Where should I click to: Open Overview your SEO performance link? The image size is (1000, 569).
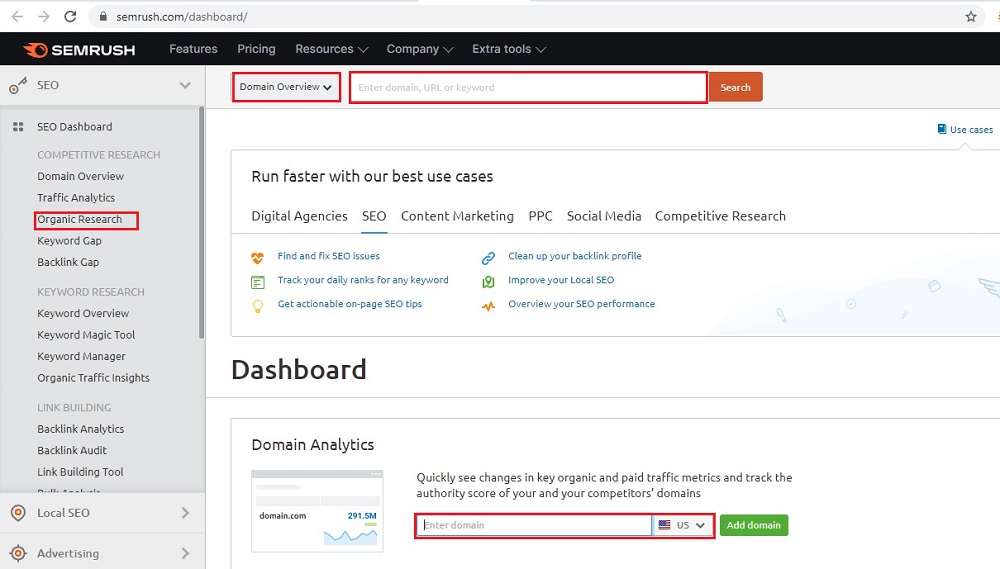click(x=582, y=304)
